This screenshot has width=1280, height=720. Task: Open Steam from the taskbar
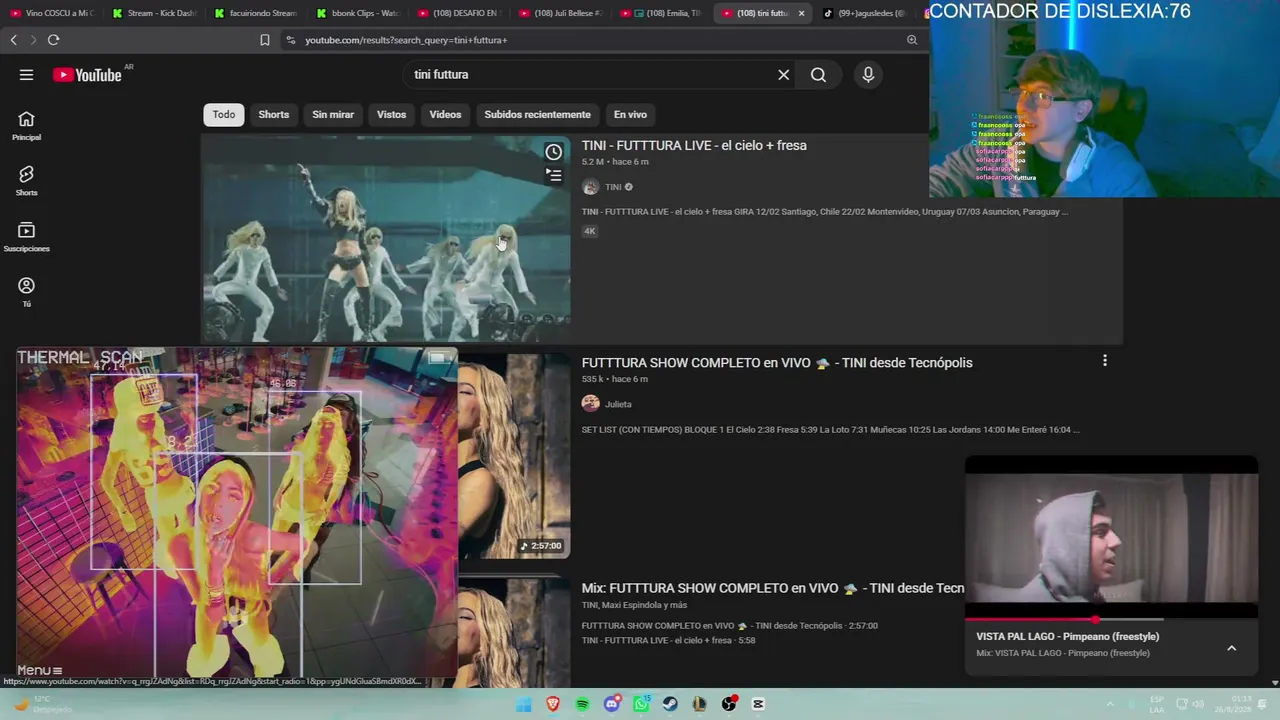point(670,704)
